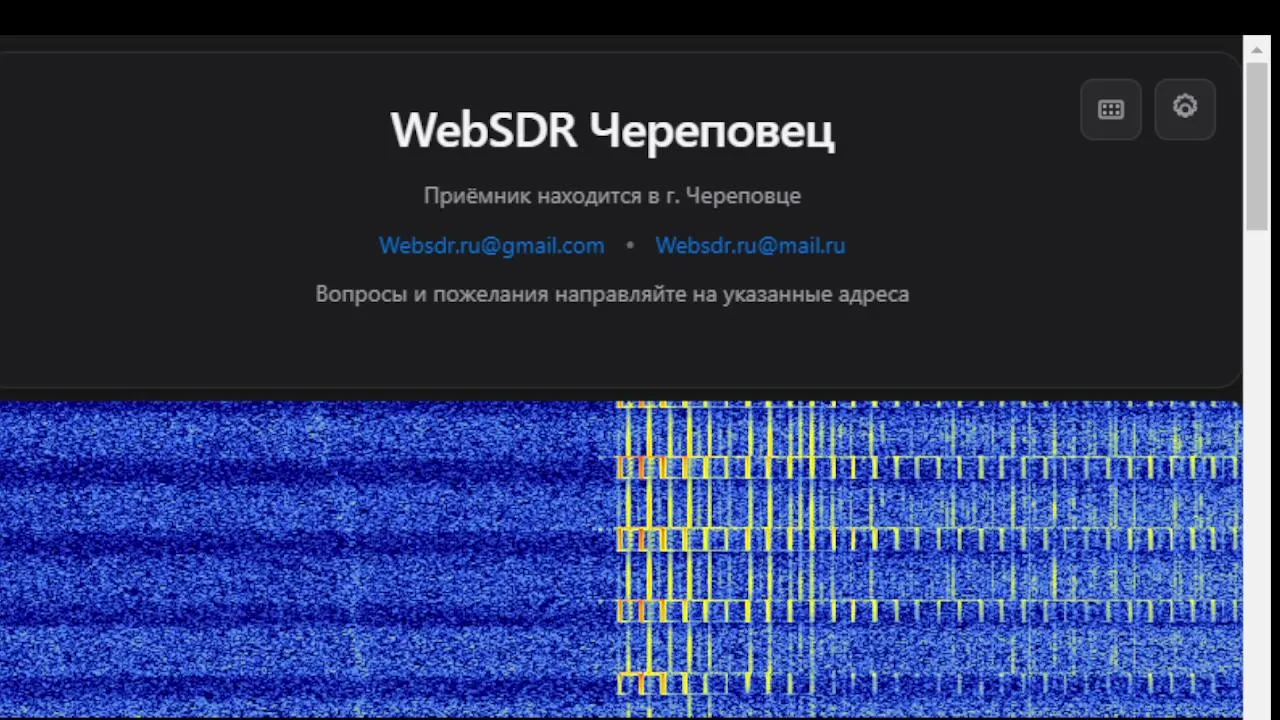Open the Websdr.ru@gmail.com email link
1280x720 pixels.
[x=491, y=245]
